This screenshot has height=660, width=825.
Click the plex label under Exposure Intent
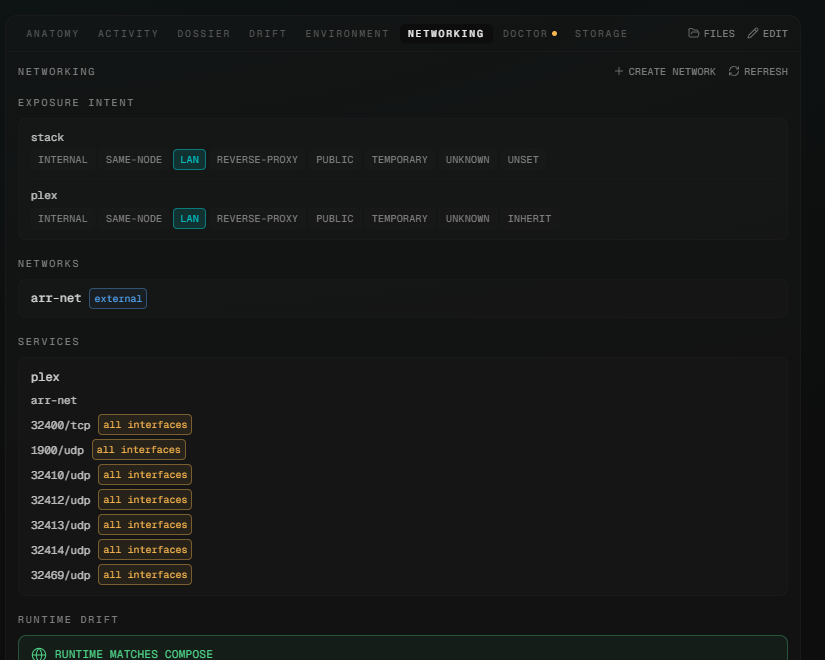tap(44, 195)
